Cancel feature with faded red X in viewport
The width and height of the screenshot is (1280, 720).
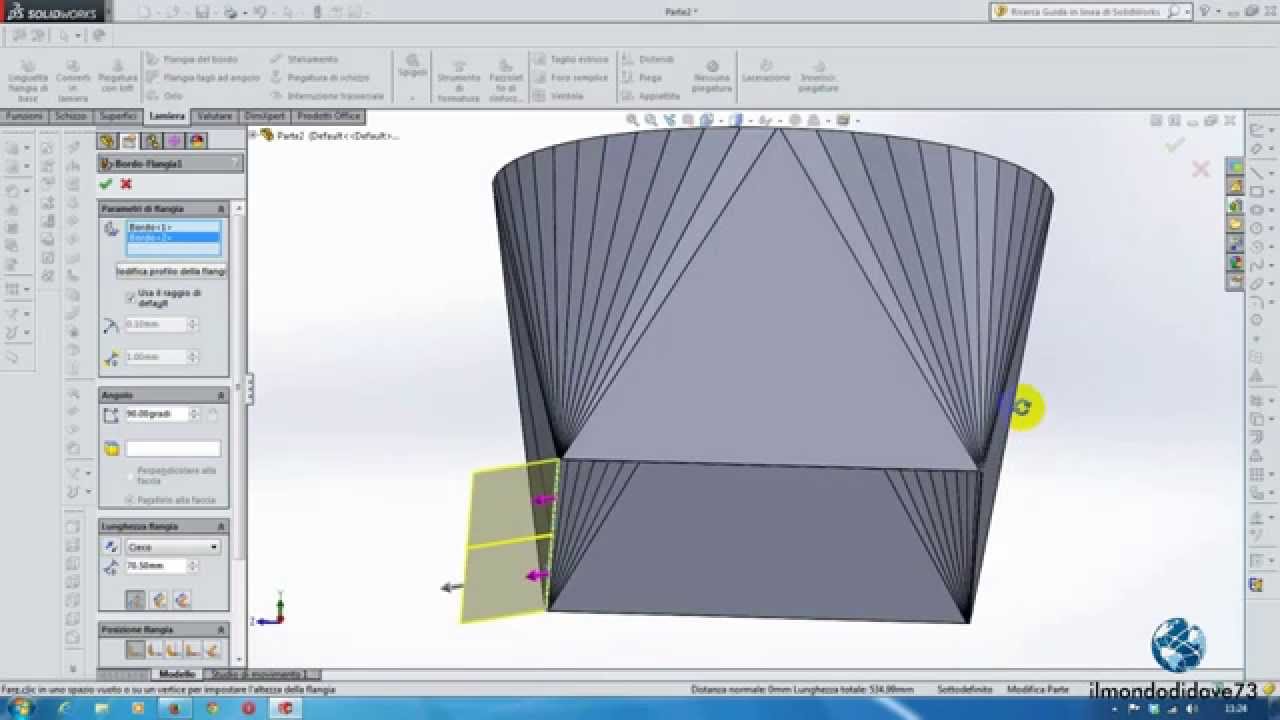1201,169
